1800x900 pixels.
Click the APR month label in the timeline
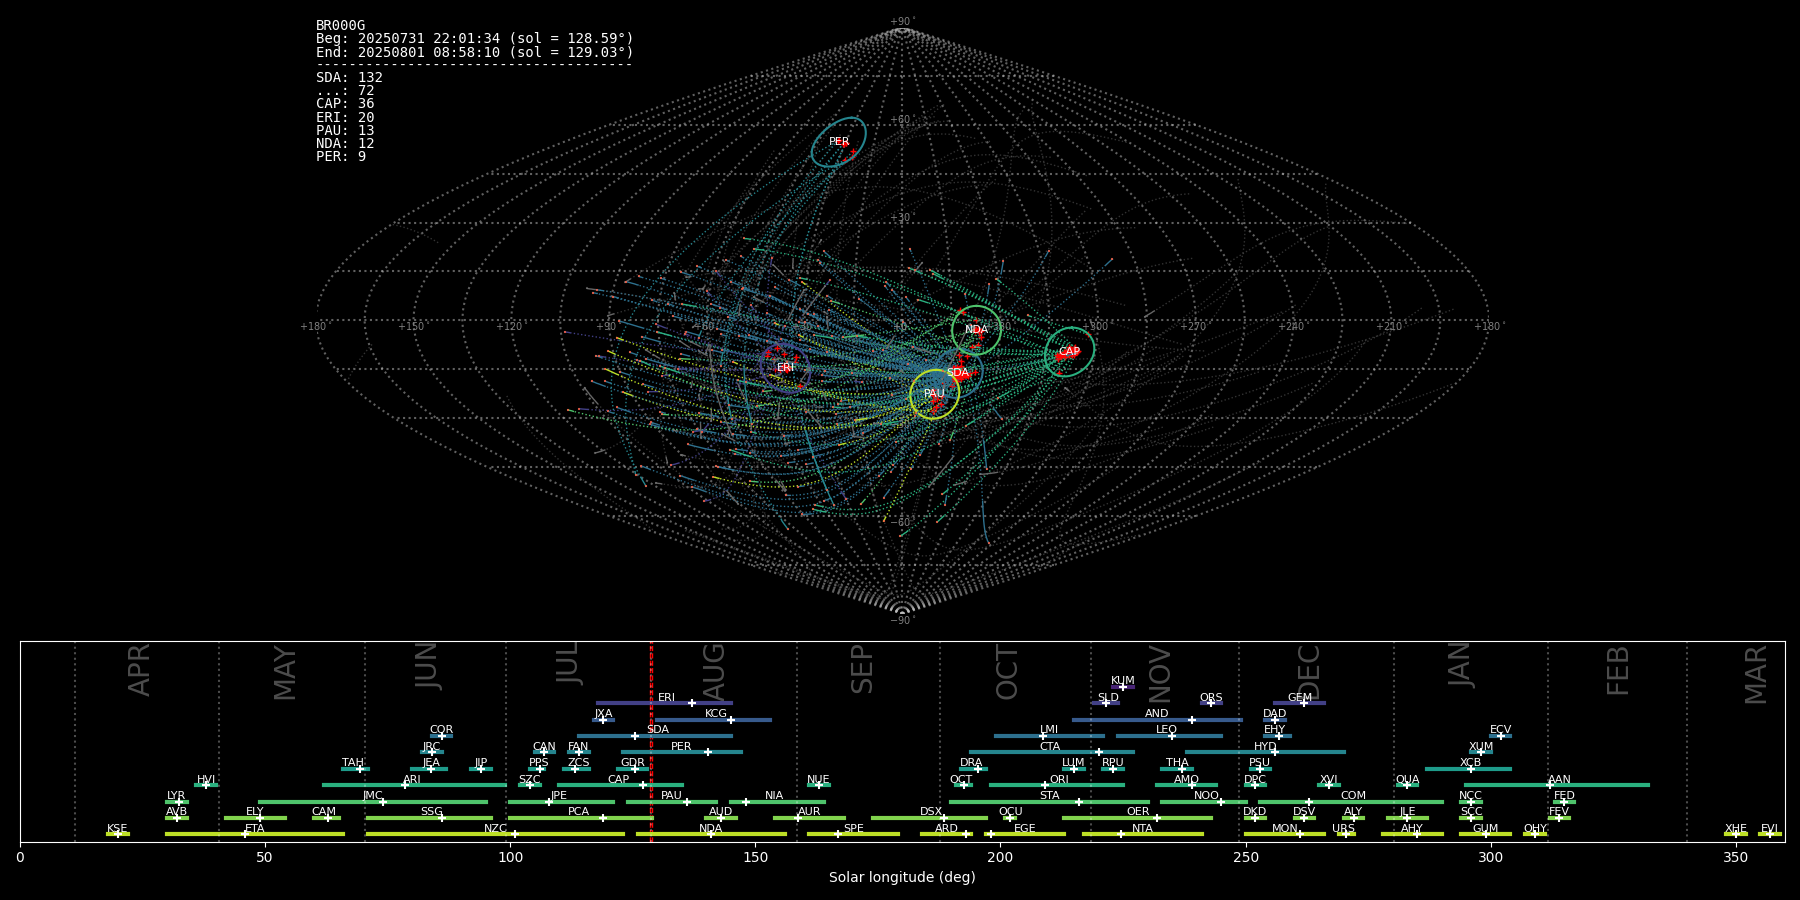140,670
